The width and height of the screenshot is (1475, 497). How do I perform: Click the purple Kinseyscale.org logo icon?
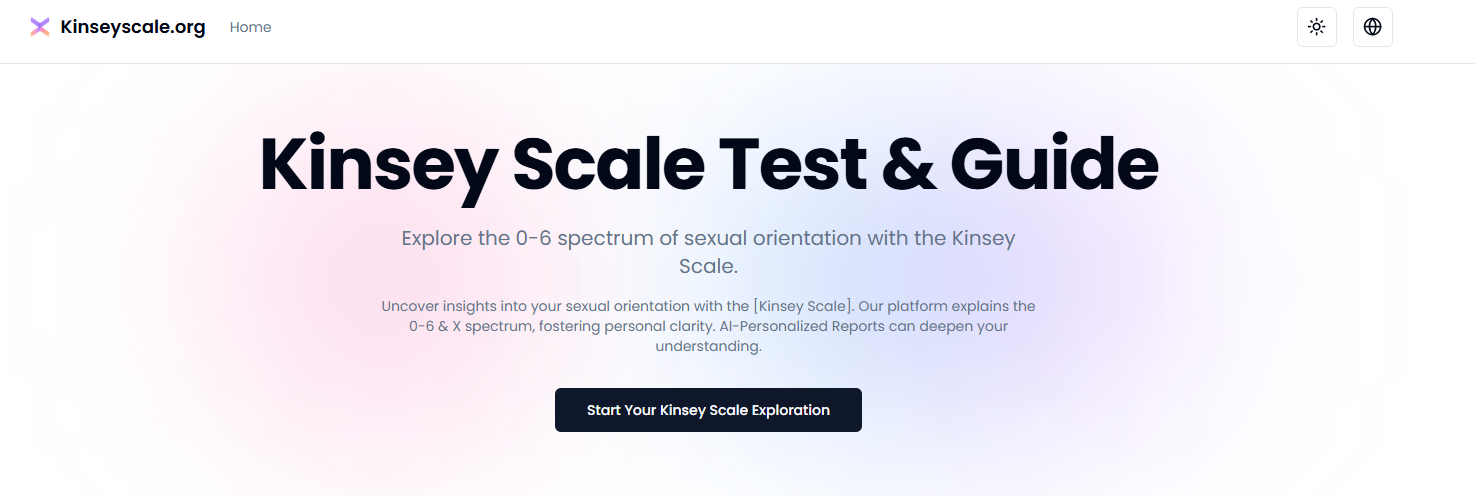click(40, 27)
